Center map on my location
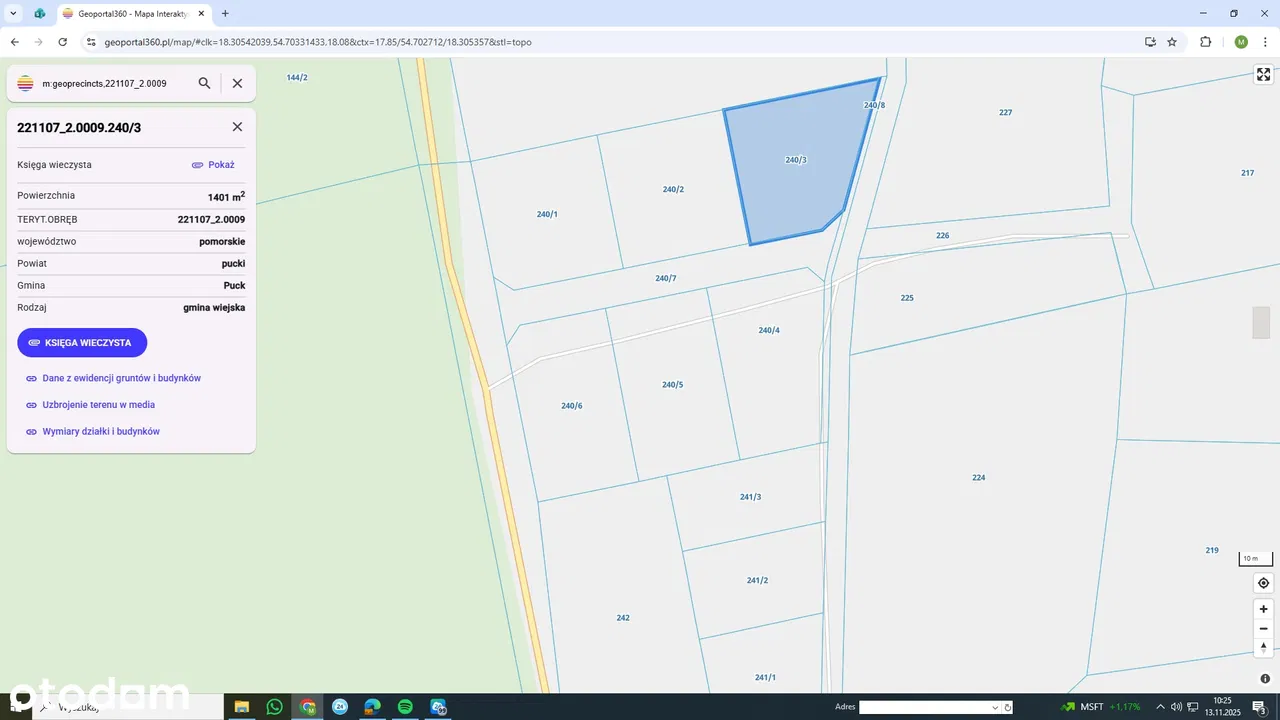 1263,583
